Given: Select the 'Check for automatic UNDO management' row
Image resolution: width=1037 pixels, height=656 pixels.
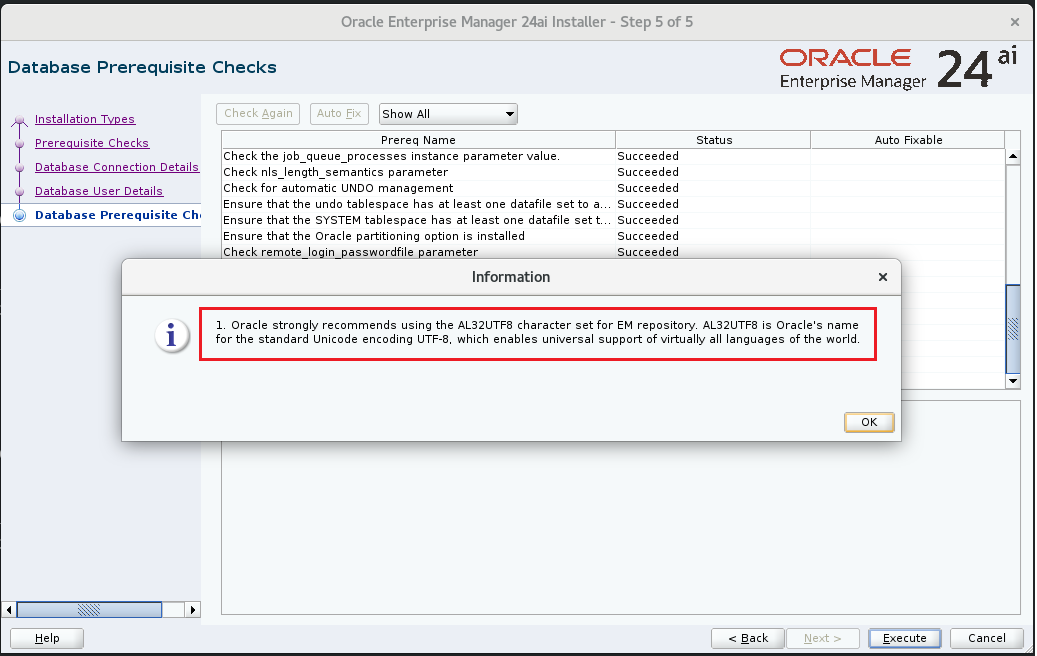Looking at the screenshot, I should coord(613,188).
